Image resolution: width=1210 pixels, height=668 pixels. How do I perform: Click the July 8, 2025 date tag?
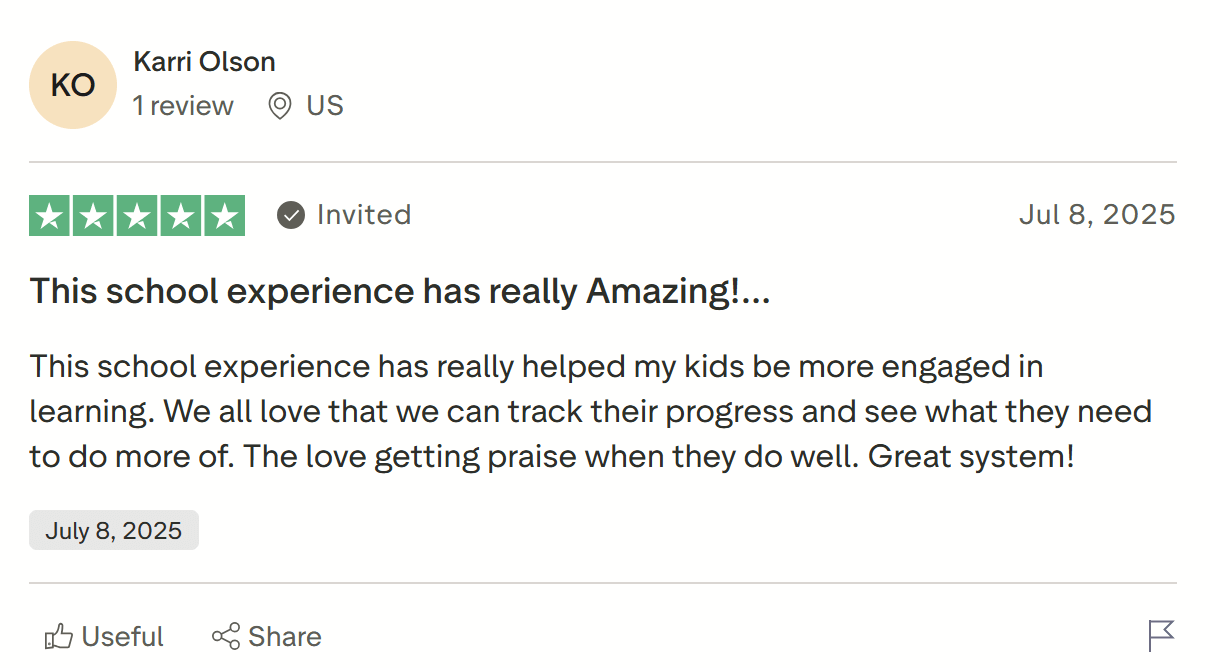click(113, 530)
